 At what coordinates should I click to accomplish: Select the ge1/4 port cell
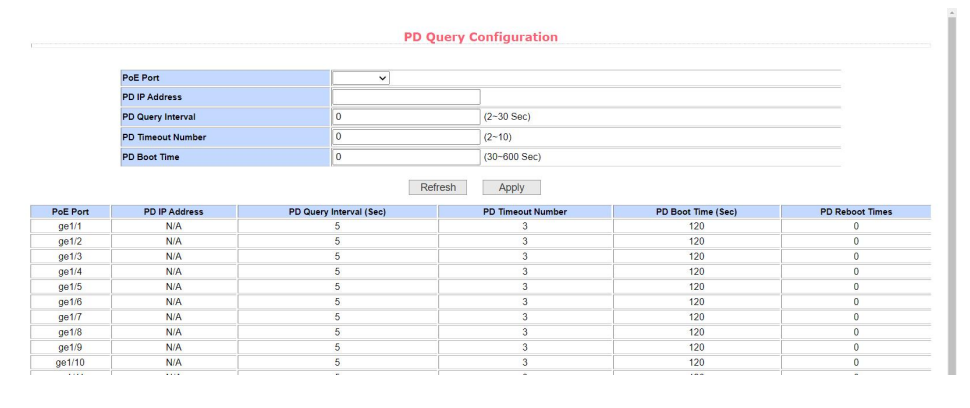tap(71, 271)
